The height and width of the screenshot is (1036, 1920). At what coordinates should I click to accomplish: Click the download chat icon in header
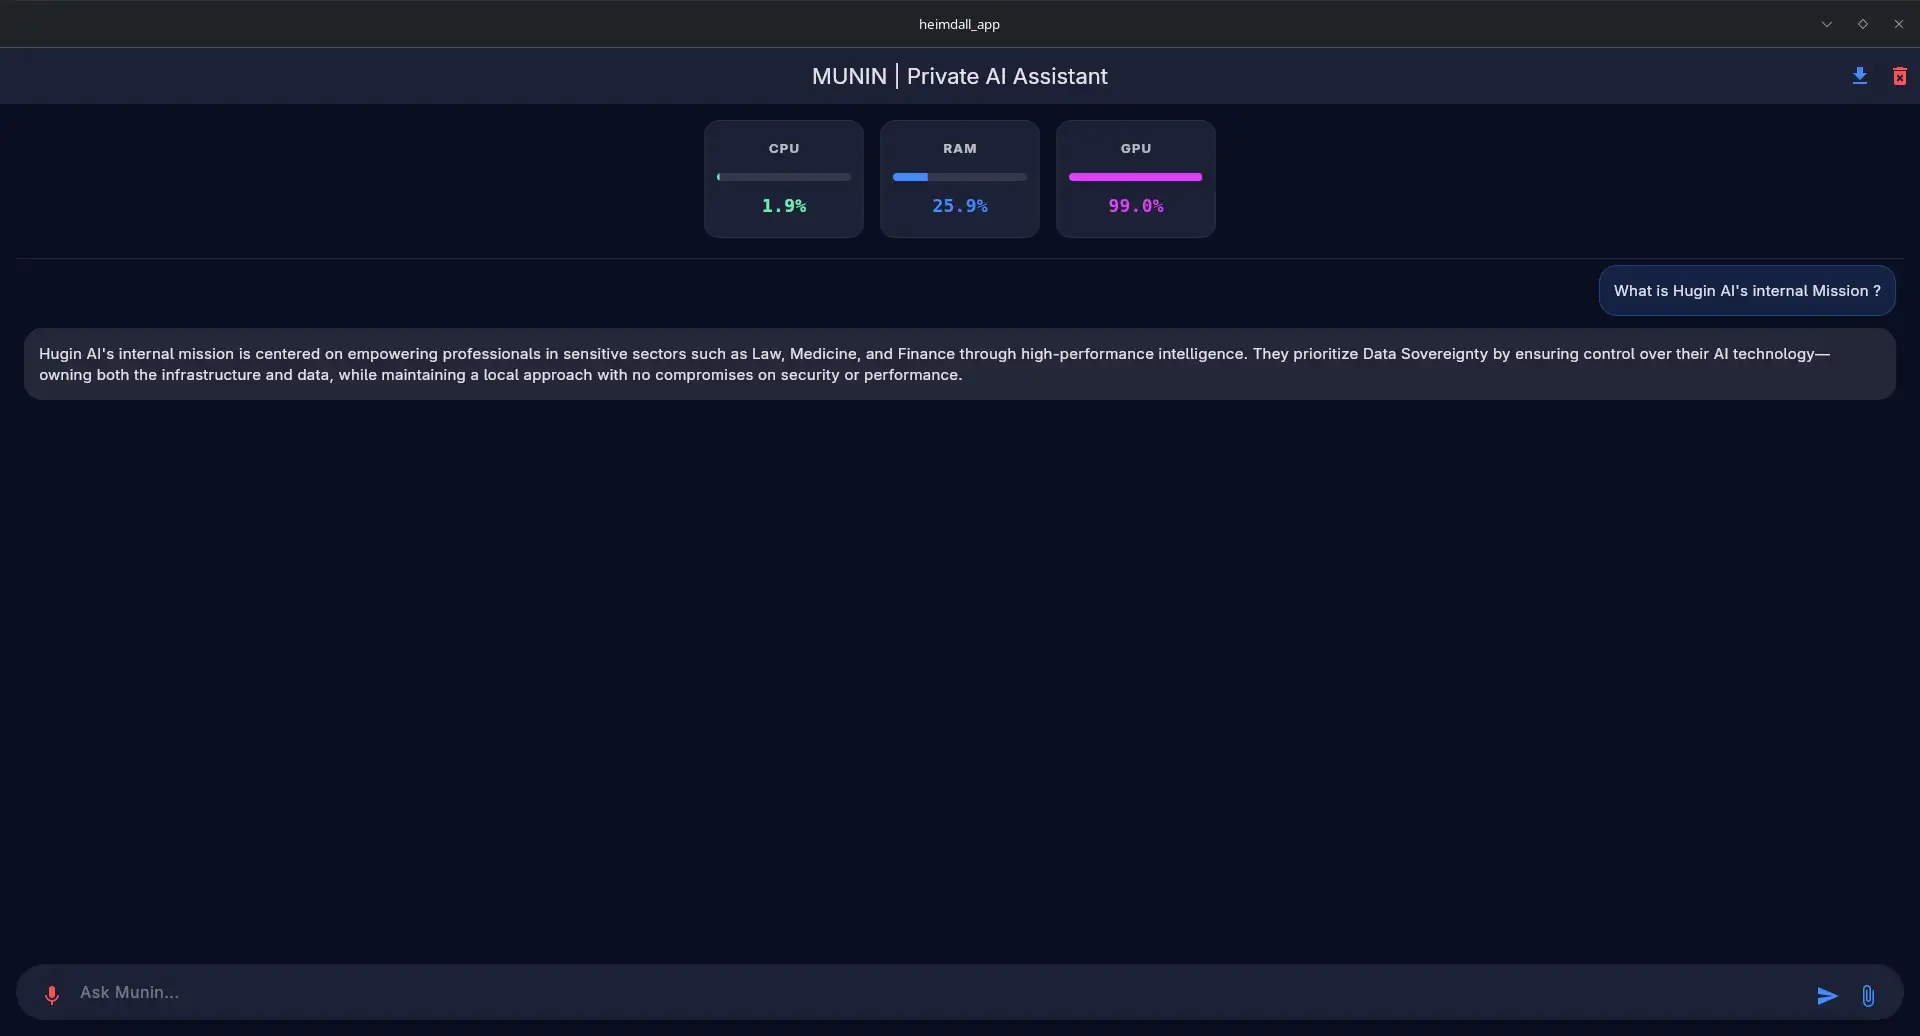click(1859, 76)
